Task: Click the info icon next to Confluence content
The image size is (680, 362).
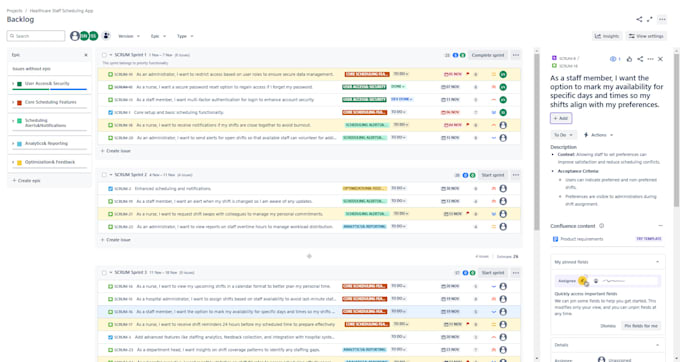Action: point(602,226)
